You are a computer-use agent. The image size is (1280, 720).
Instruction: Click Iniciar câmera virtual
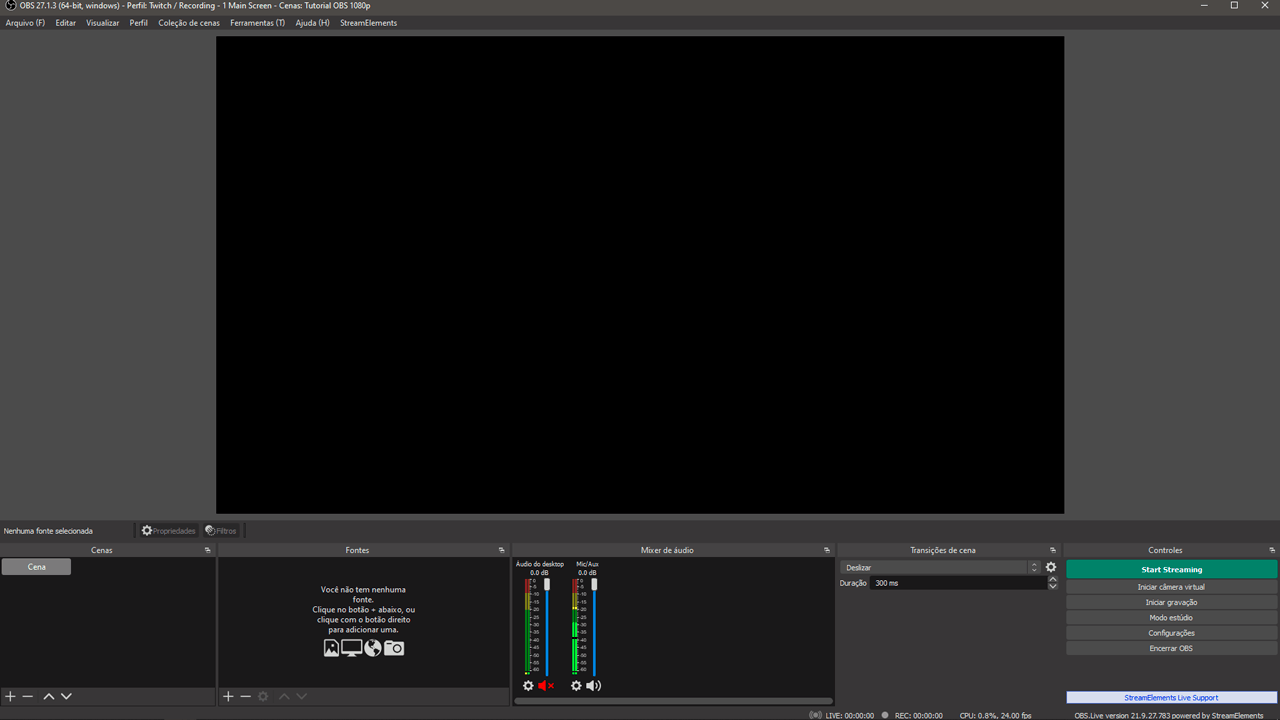coord(1172,587)
